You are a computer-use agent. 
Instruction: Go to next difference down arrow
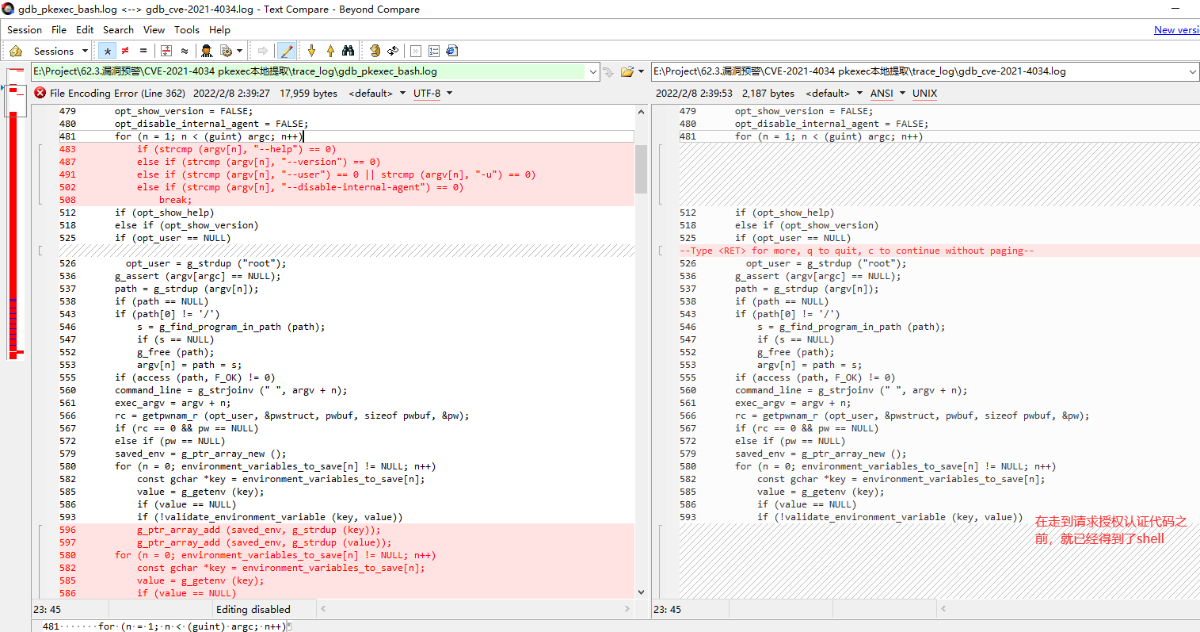tap(312, 50)
